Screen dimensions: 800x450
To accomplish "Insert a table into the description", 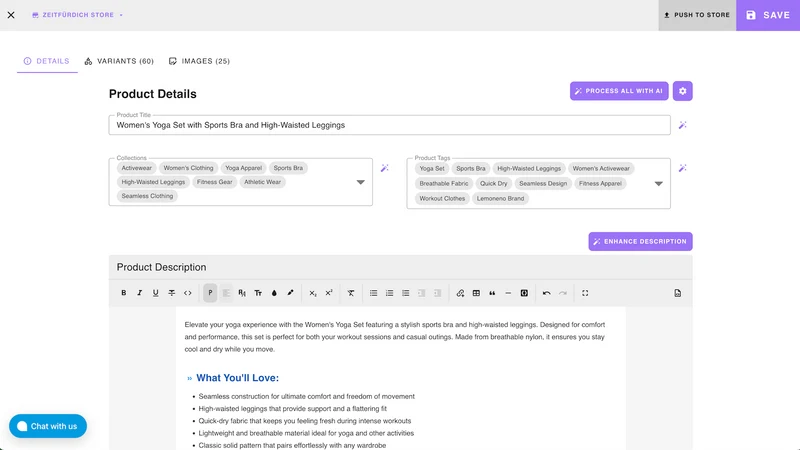I will [476, 293].
